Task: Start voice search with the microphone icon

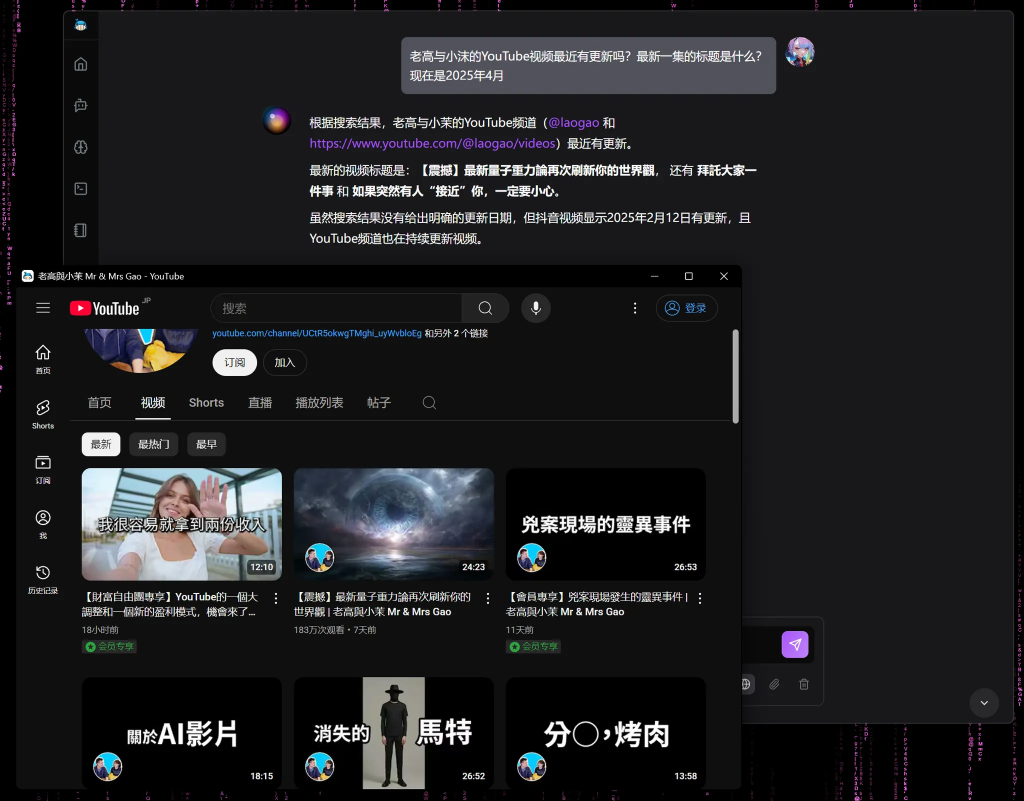Action: pyautogui.click(x=536, y=308)
